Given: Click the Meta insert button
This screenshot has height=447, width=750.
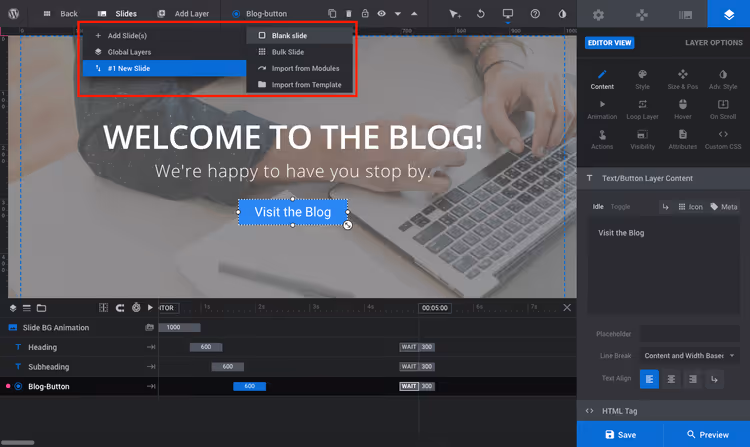Looking at the screenshot, I should click(x=723, y=207).
